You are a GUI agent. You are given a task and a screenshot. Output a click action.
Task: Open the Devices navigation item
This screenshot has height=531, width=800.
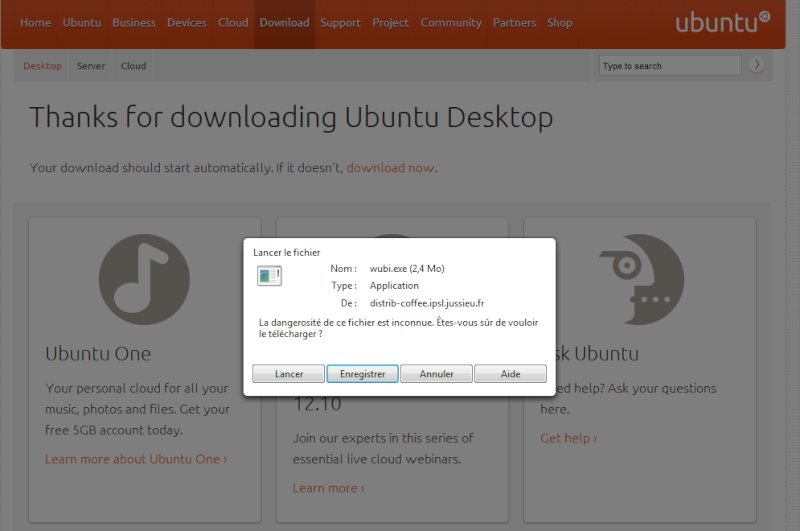187,23
